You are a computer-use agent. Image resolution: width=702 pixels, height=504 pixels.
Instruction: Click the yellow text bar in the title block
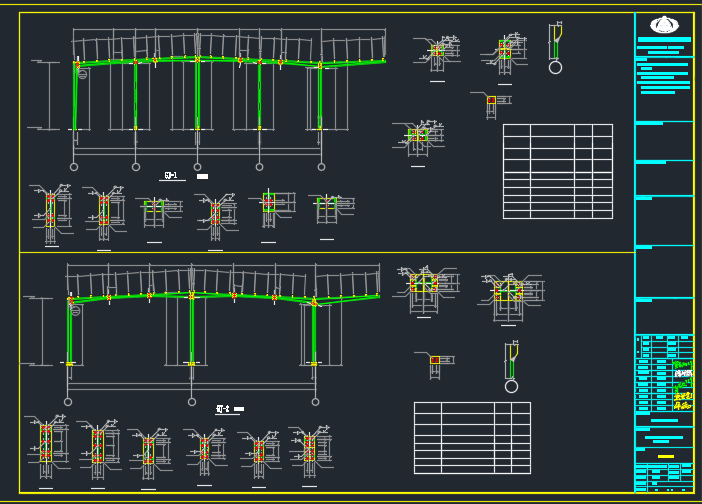[x=666, y=457]
